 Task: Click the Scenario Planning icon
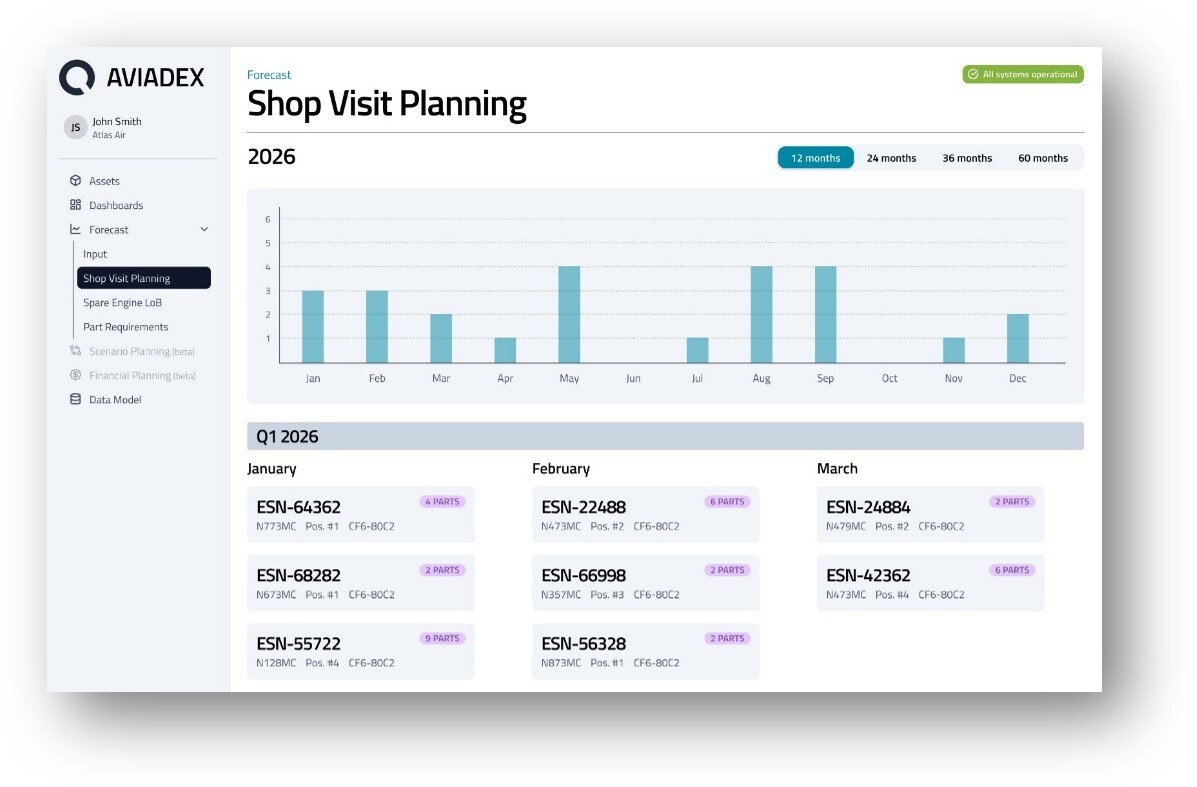pyautogui.click(x=75, y=351)
